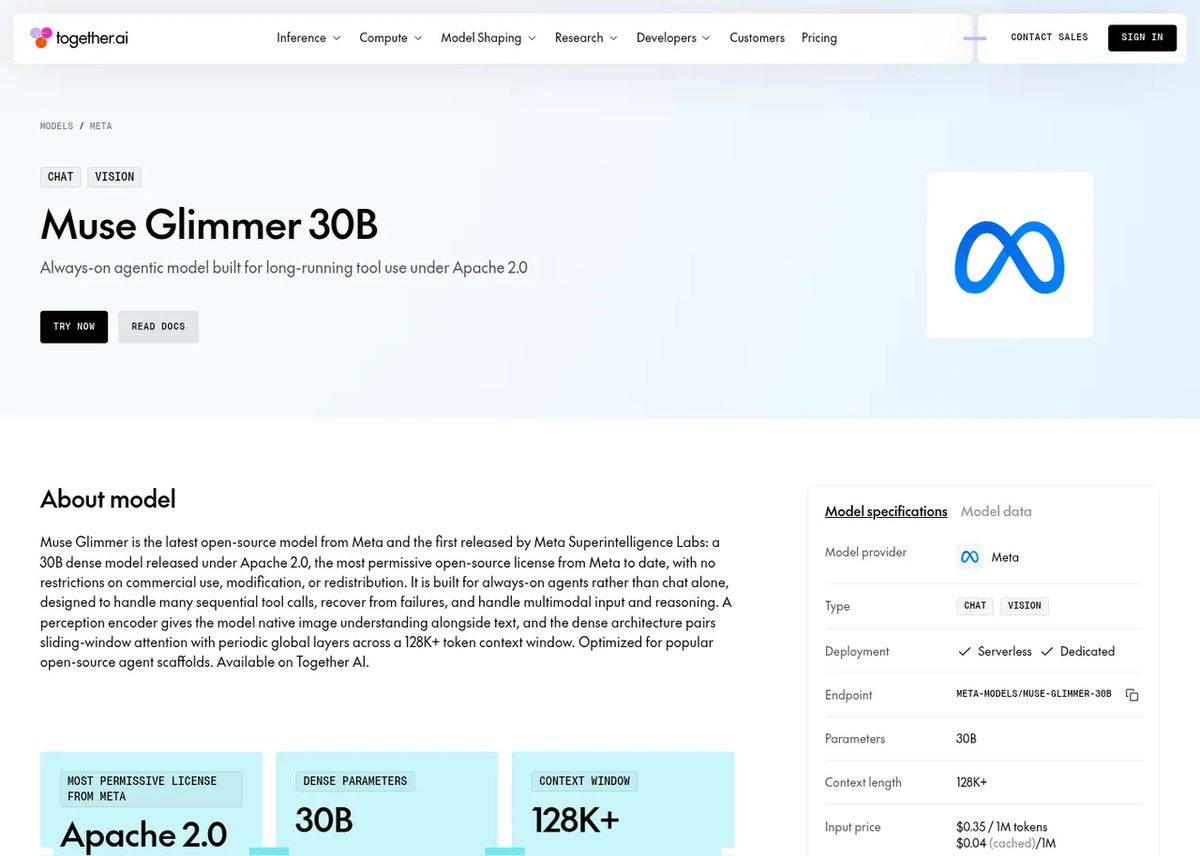This screenshot has height=856, width=1200.
Task: Click the Sign In button
Action: tap(1142, 38)
